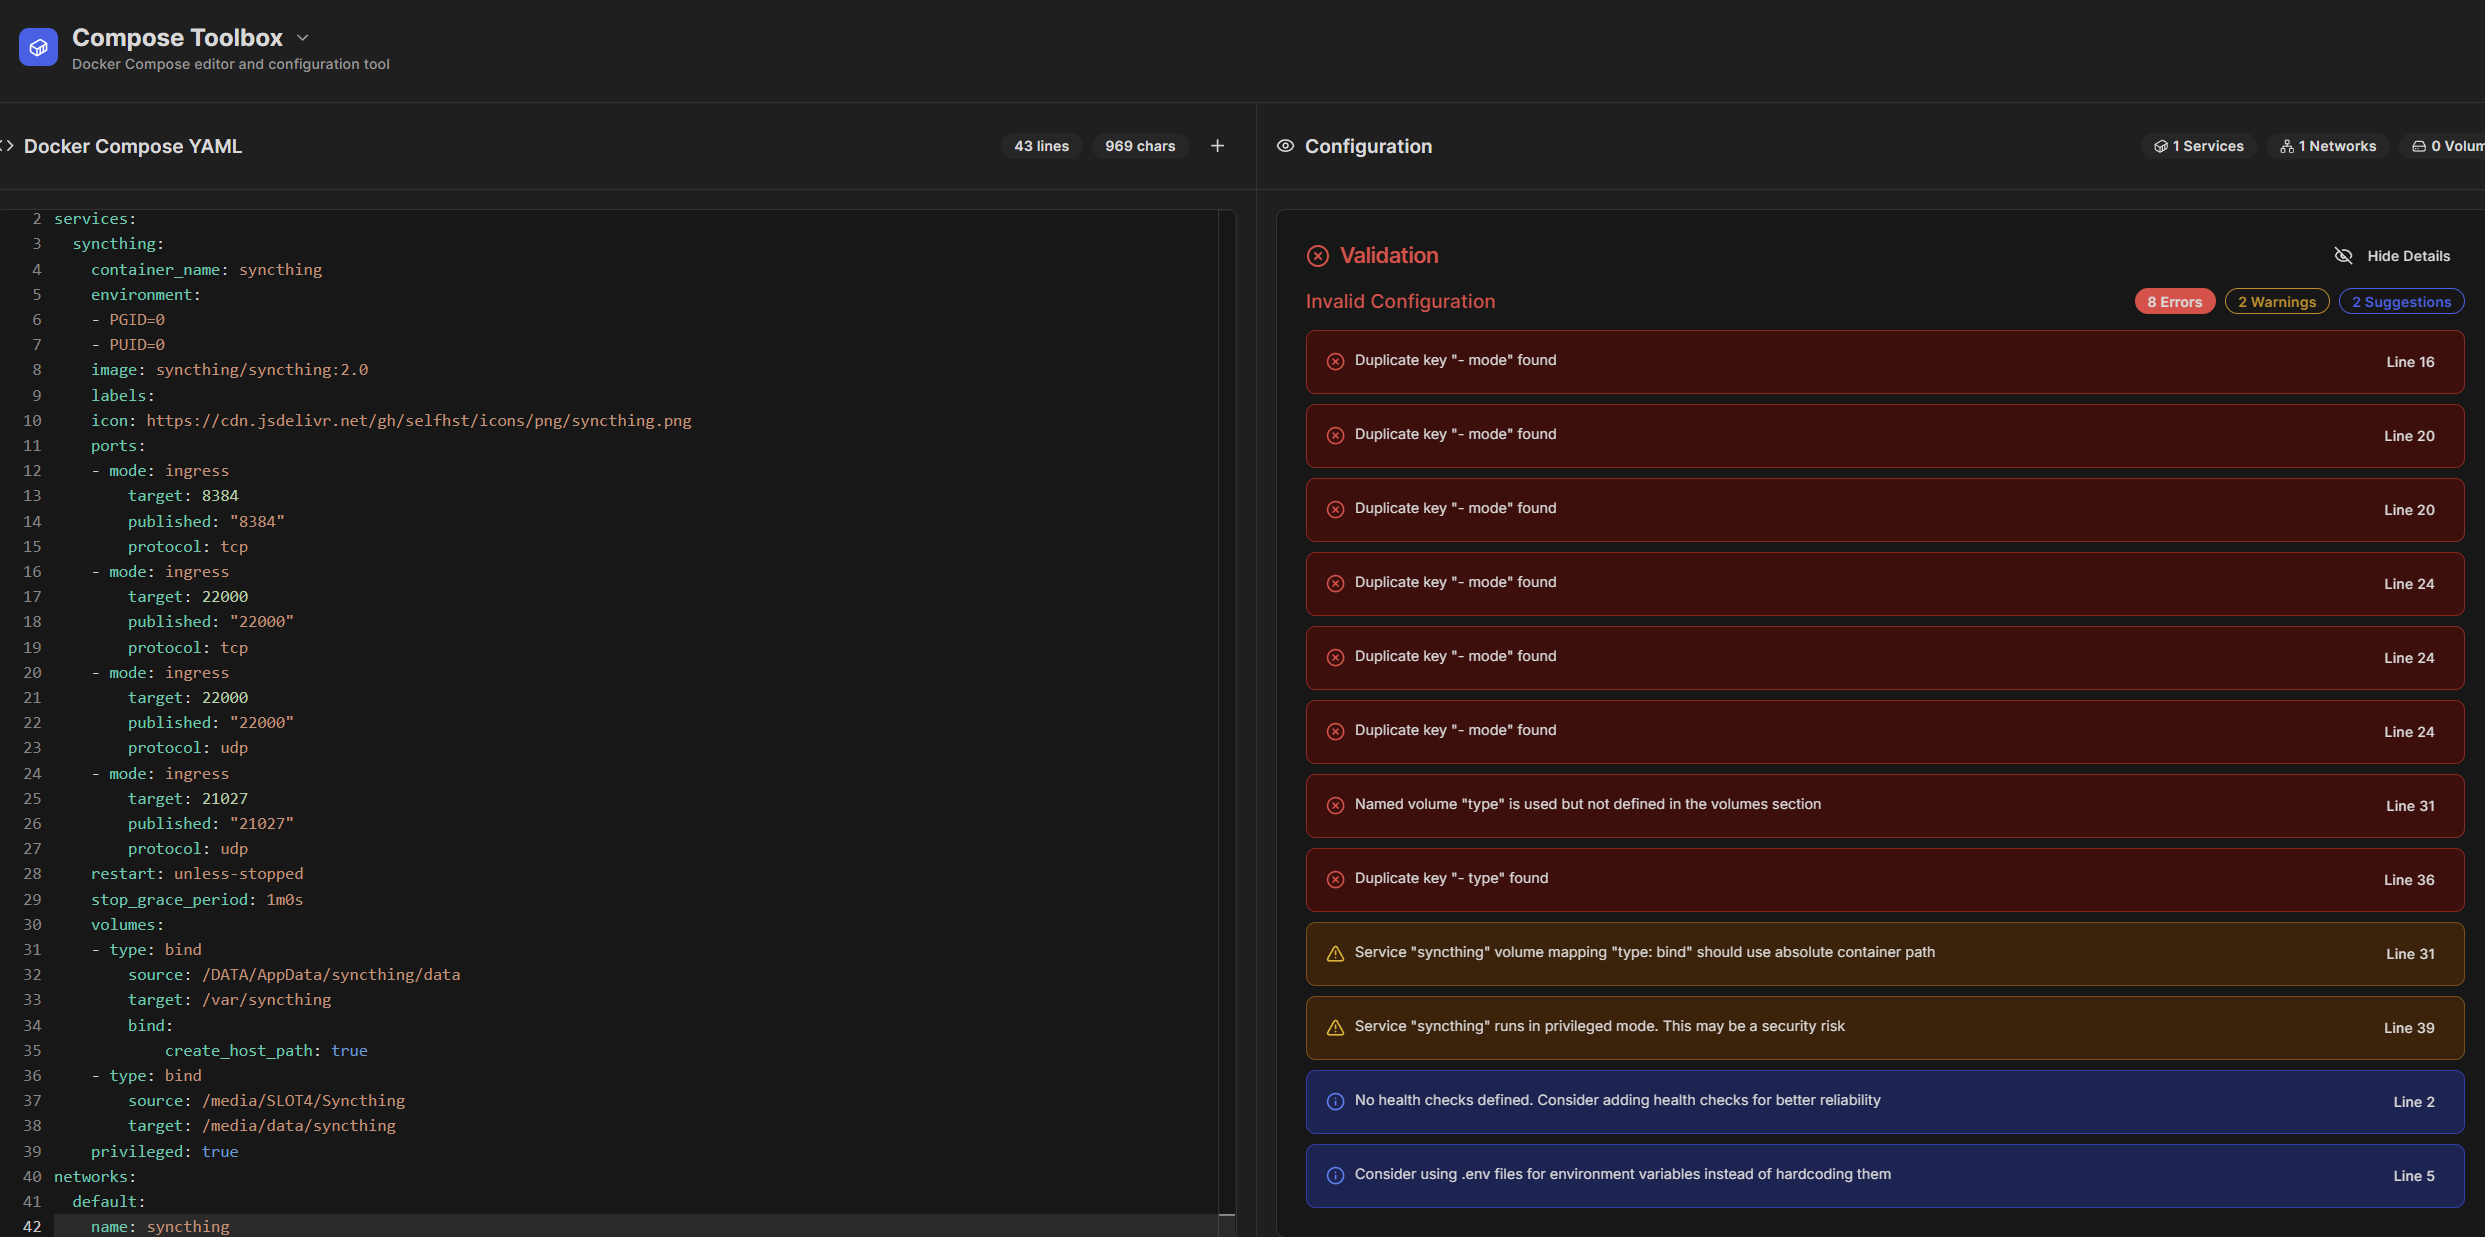Select the named volume "type" not defined error
2485x1237 pixels.
(x=1587, y=805)
